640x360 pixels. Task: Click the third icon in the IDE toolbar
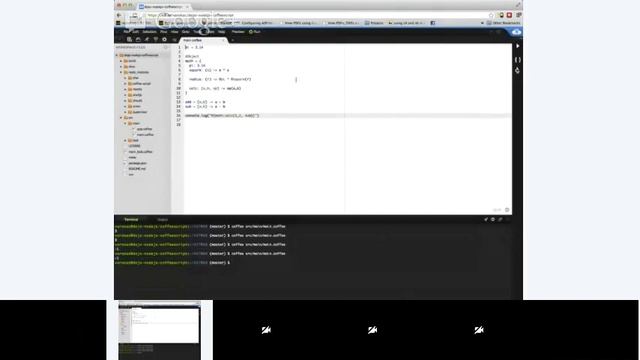147,40
